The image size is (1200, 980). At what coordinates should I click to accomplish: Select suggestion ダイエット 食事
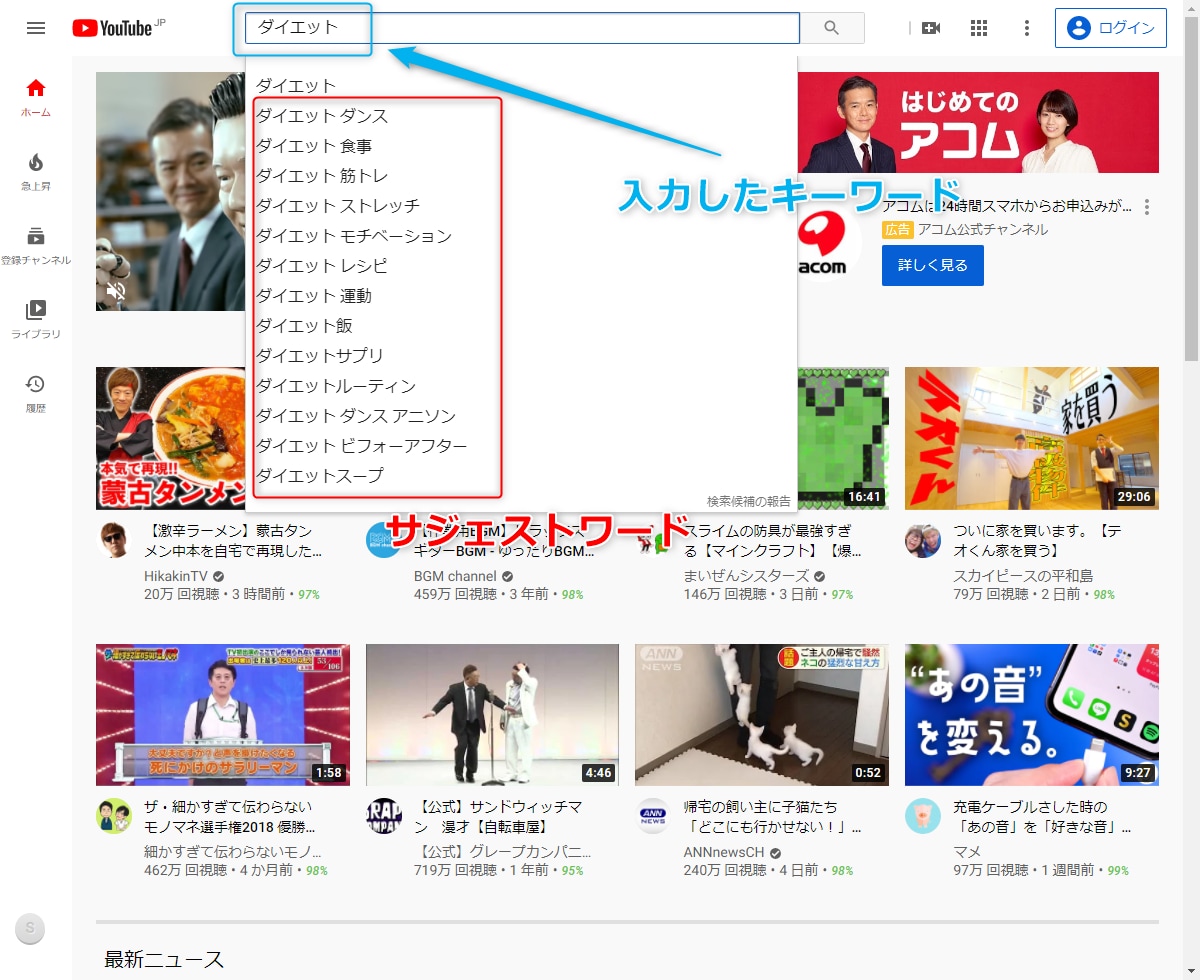tap(521, 146)
